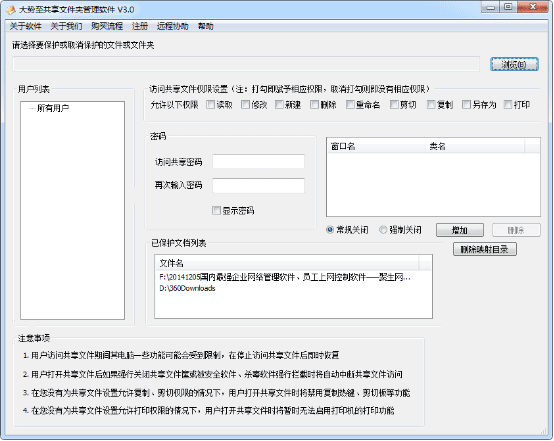The height and width of the screenshot is (441, 554).
Task: Click the 窗口名 column header
Action: tap(377, 146)
